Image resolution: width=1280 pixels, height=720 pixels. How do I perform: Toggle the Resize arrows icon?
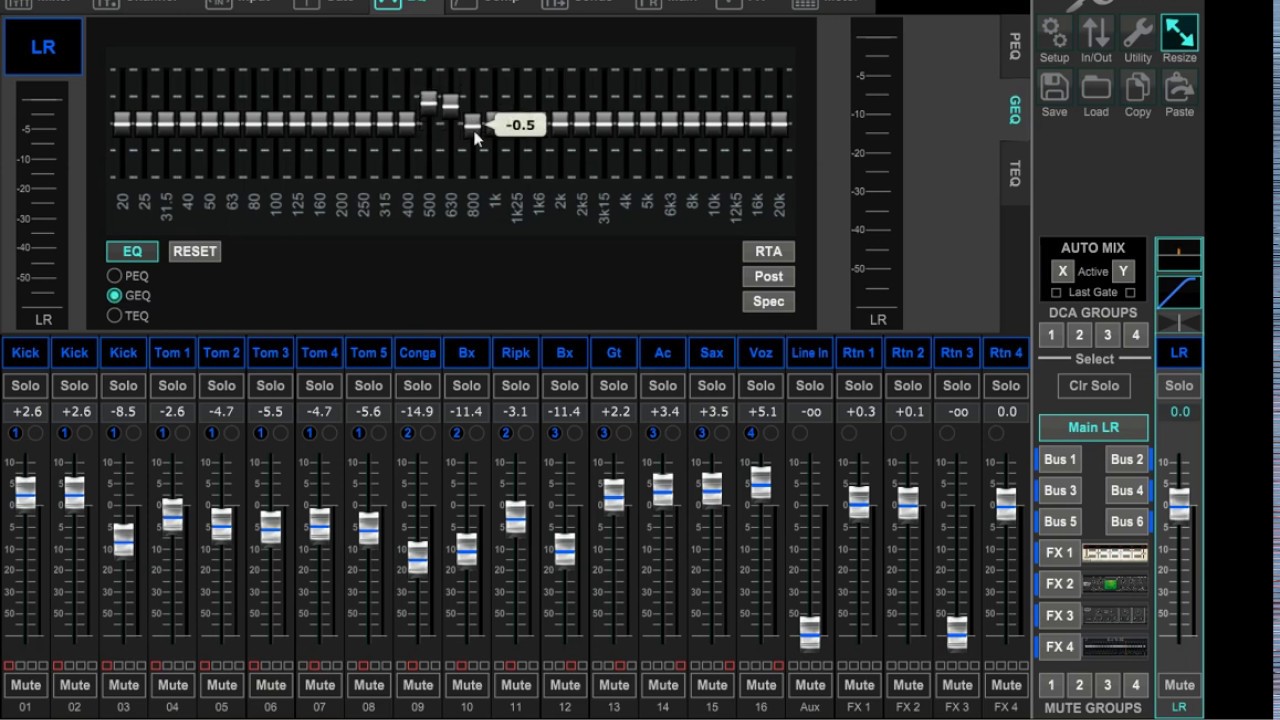coord(1180,34)
